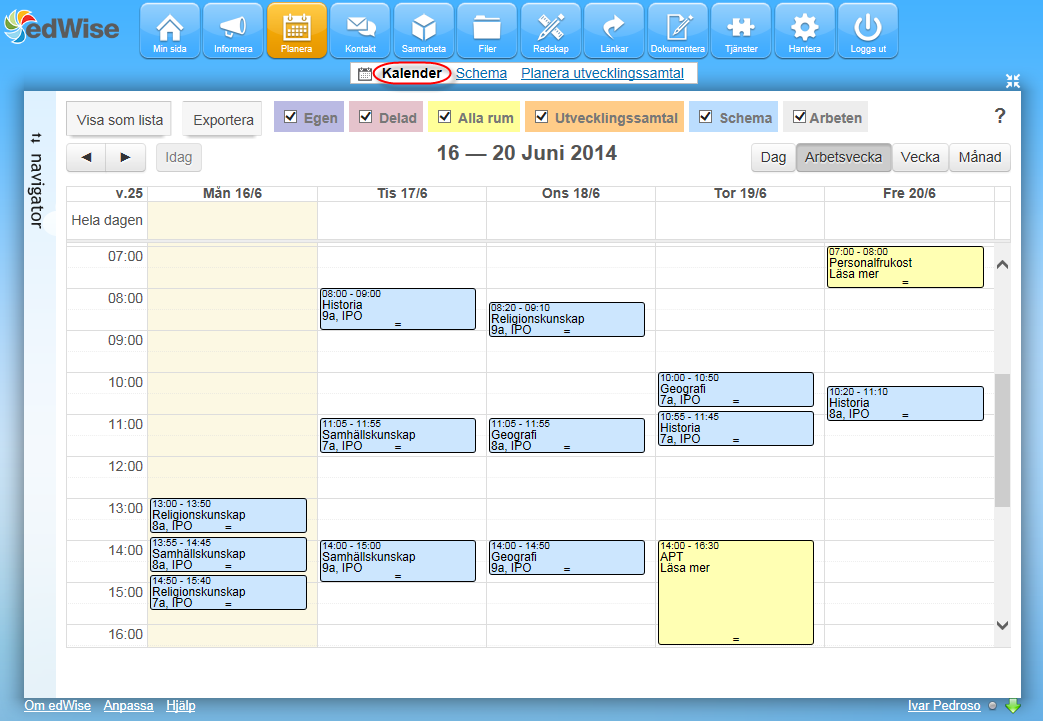Click the Visa som lista button
This screenshot has height=721, width=1043.
(x=119, y=120)
